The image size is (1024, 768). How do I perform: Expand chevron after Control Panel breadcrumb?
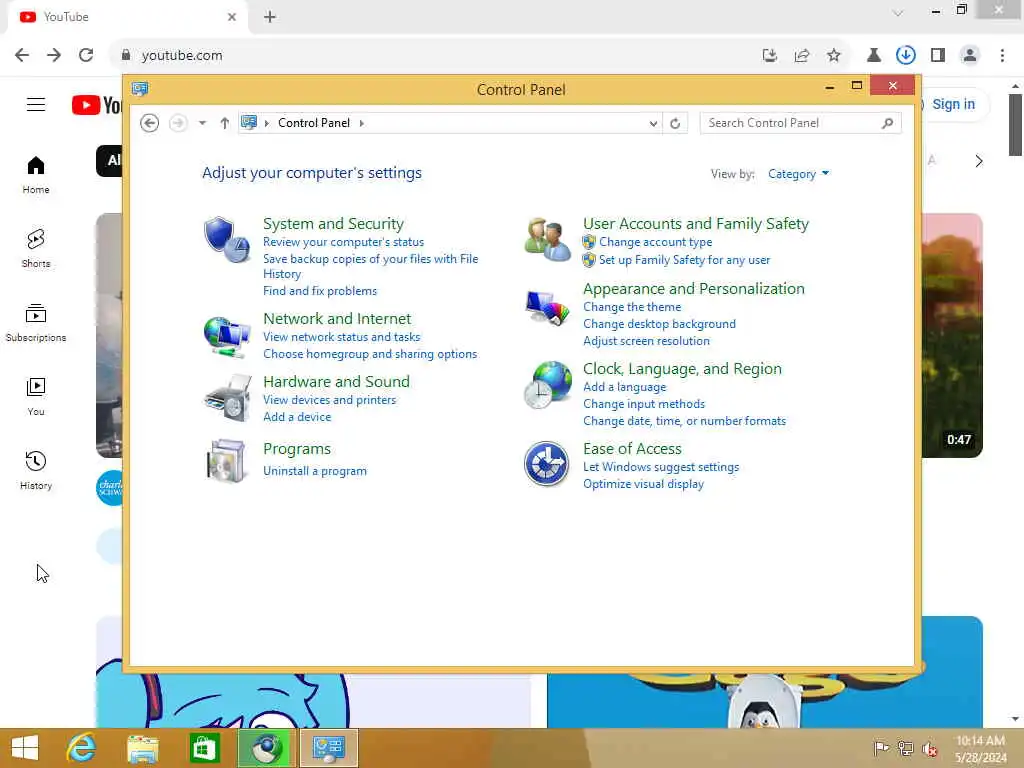tap(361, 123)
